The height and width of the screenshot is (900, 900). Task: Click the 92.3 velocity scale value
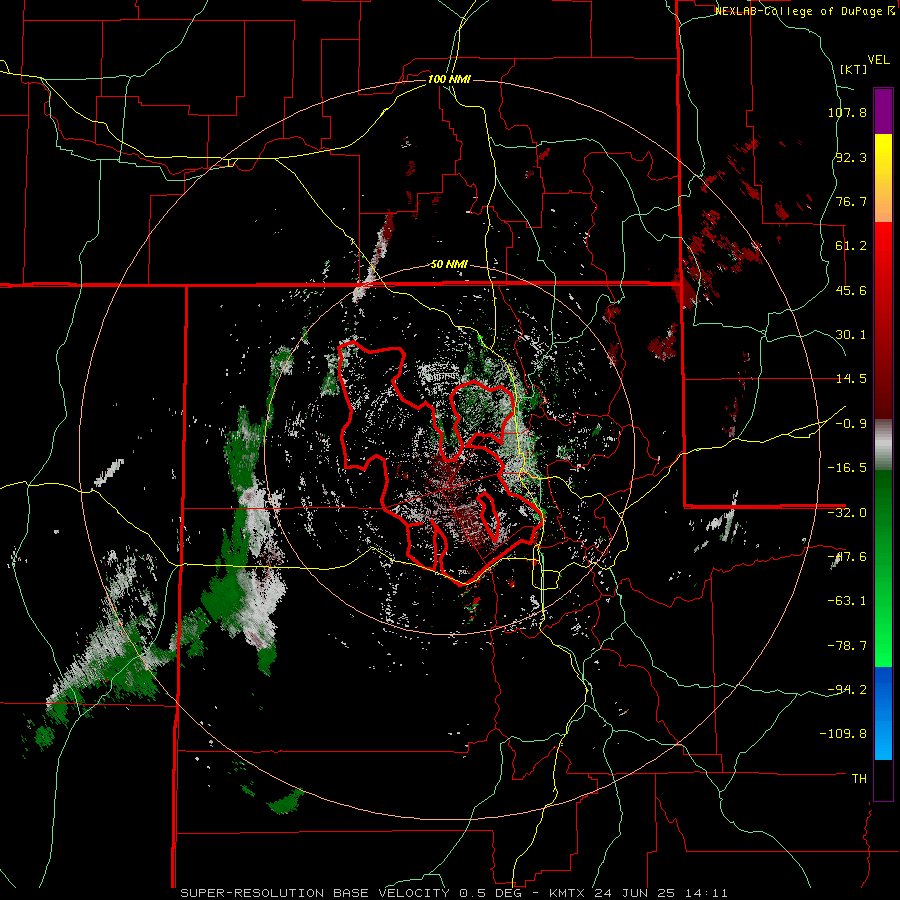[851, 157]
